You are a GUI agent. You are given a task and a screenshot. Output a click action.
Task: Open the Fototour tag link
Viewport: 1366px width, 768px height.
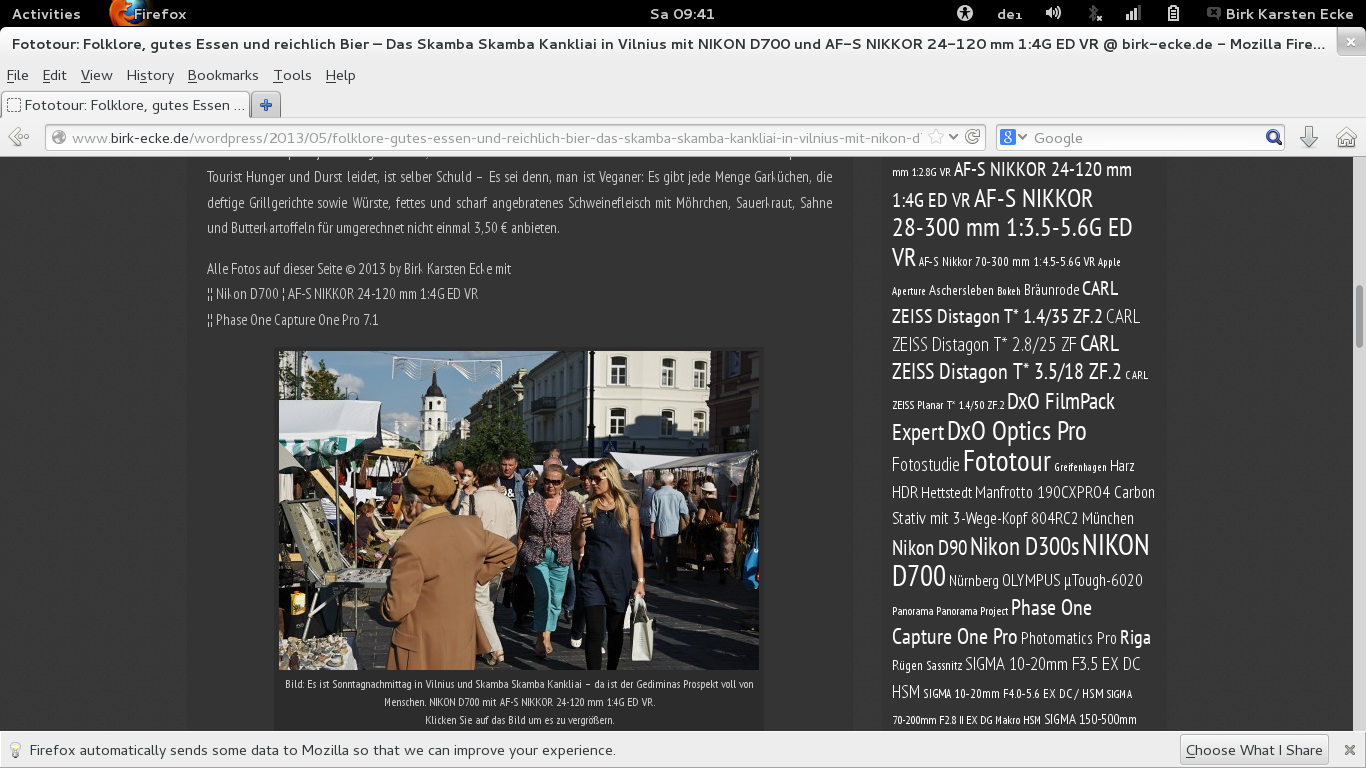pyautogui.click(x=1006, y=461)
